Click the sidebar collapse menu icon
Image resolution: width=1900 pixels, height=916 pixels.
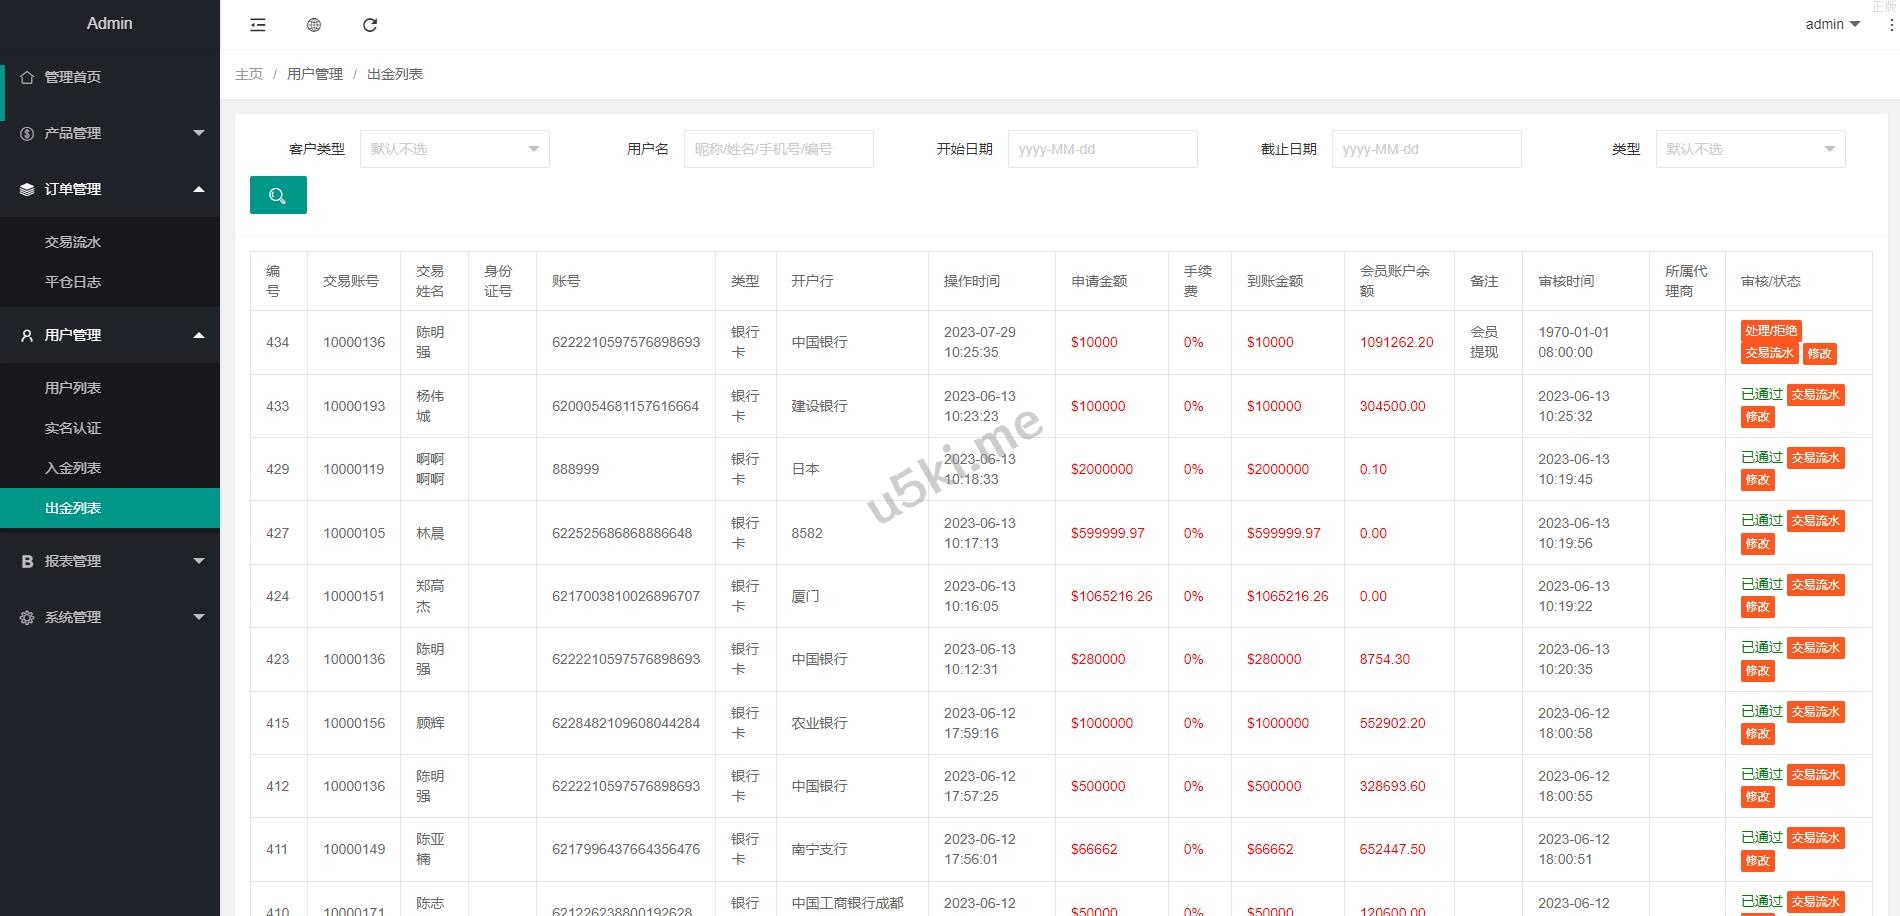(x=258, y=25)
